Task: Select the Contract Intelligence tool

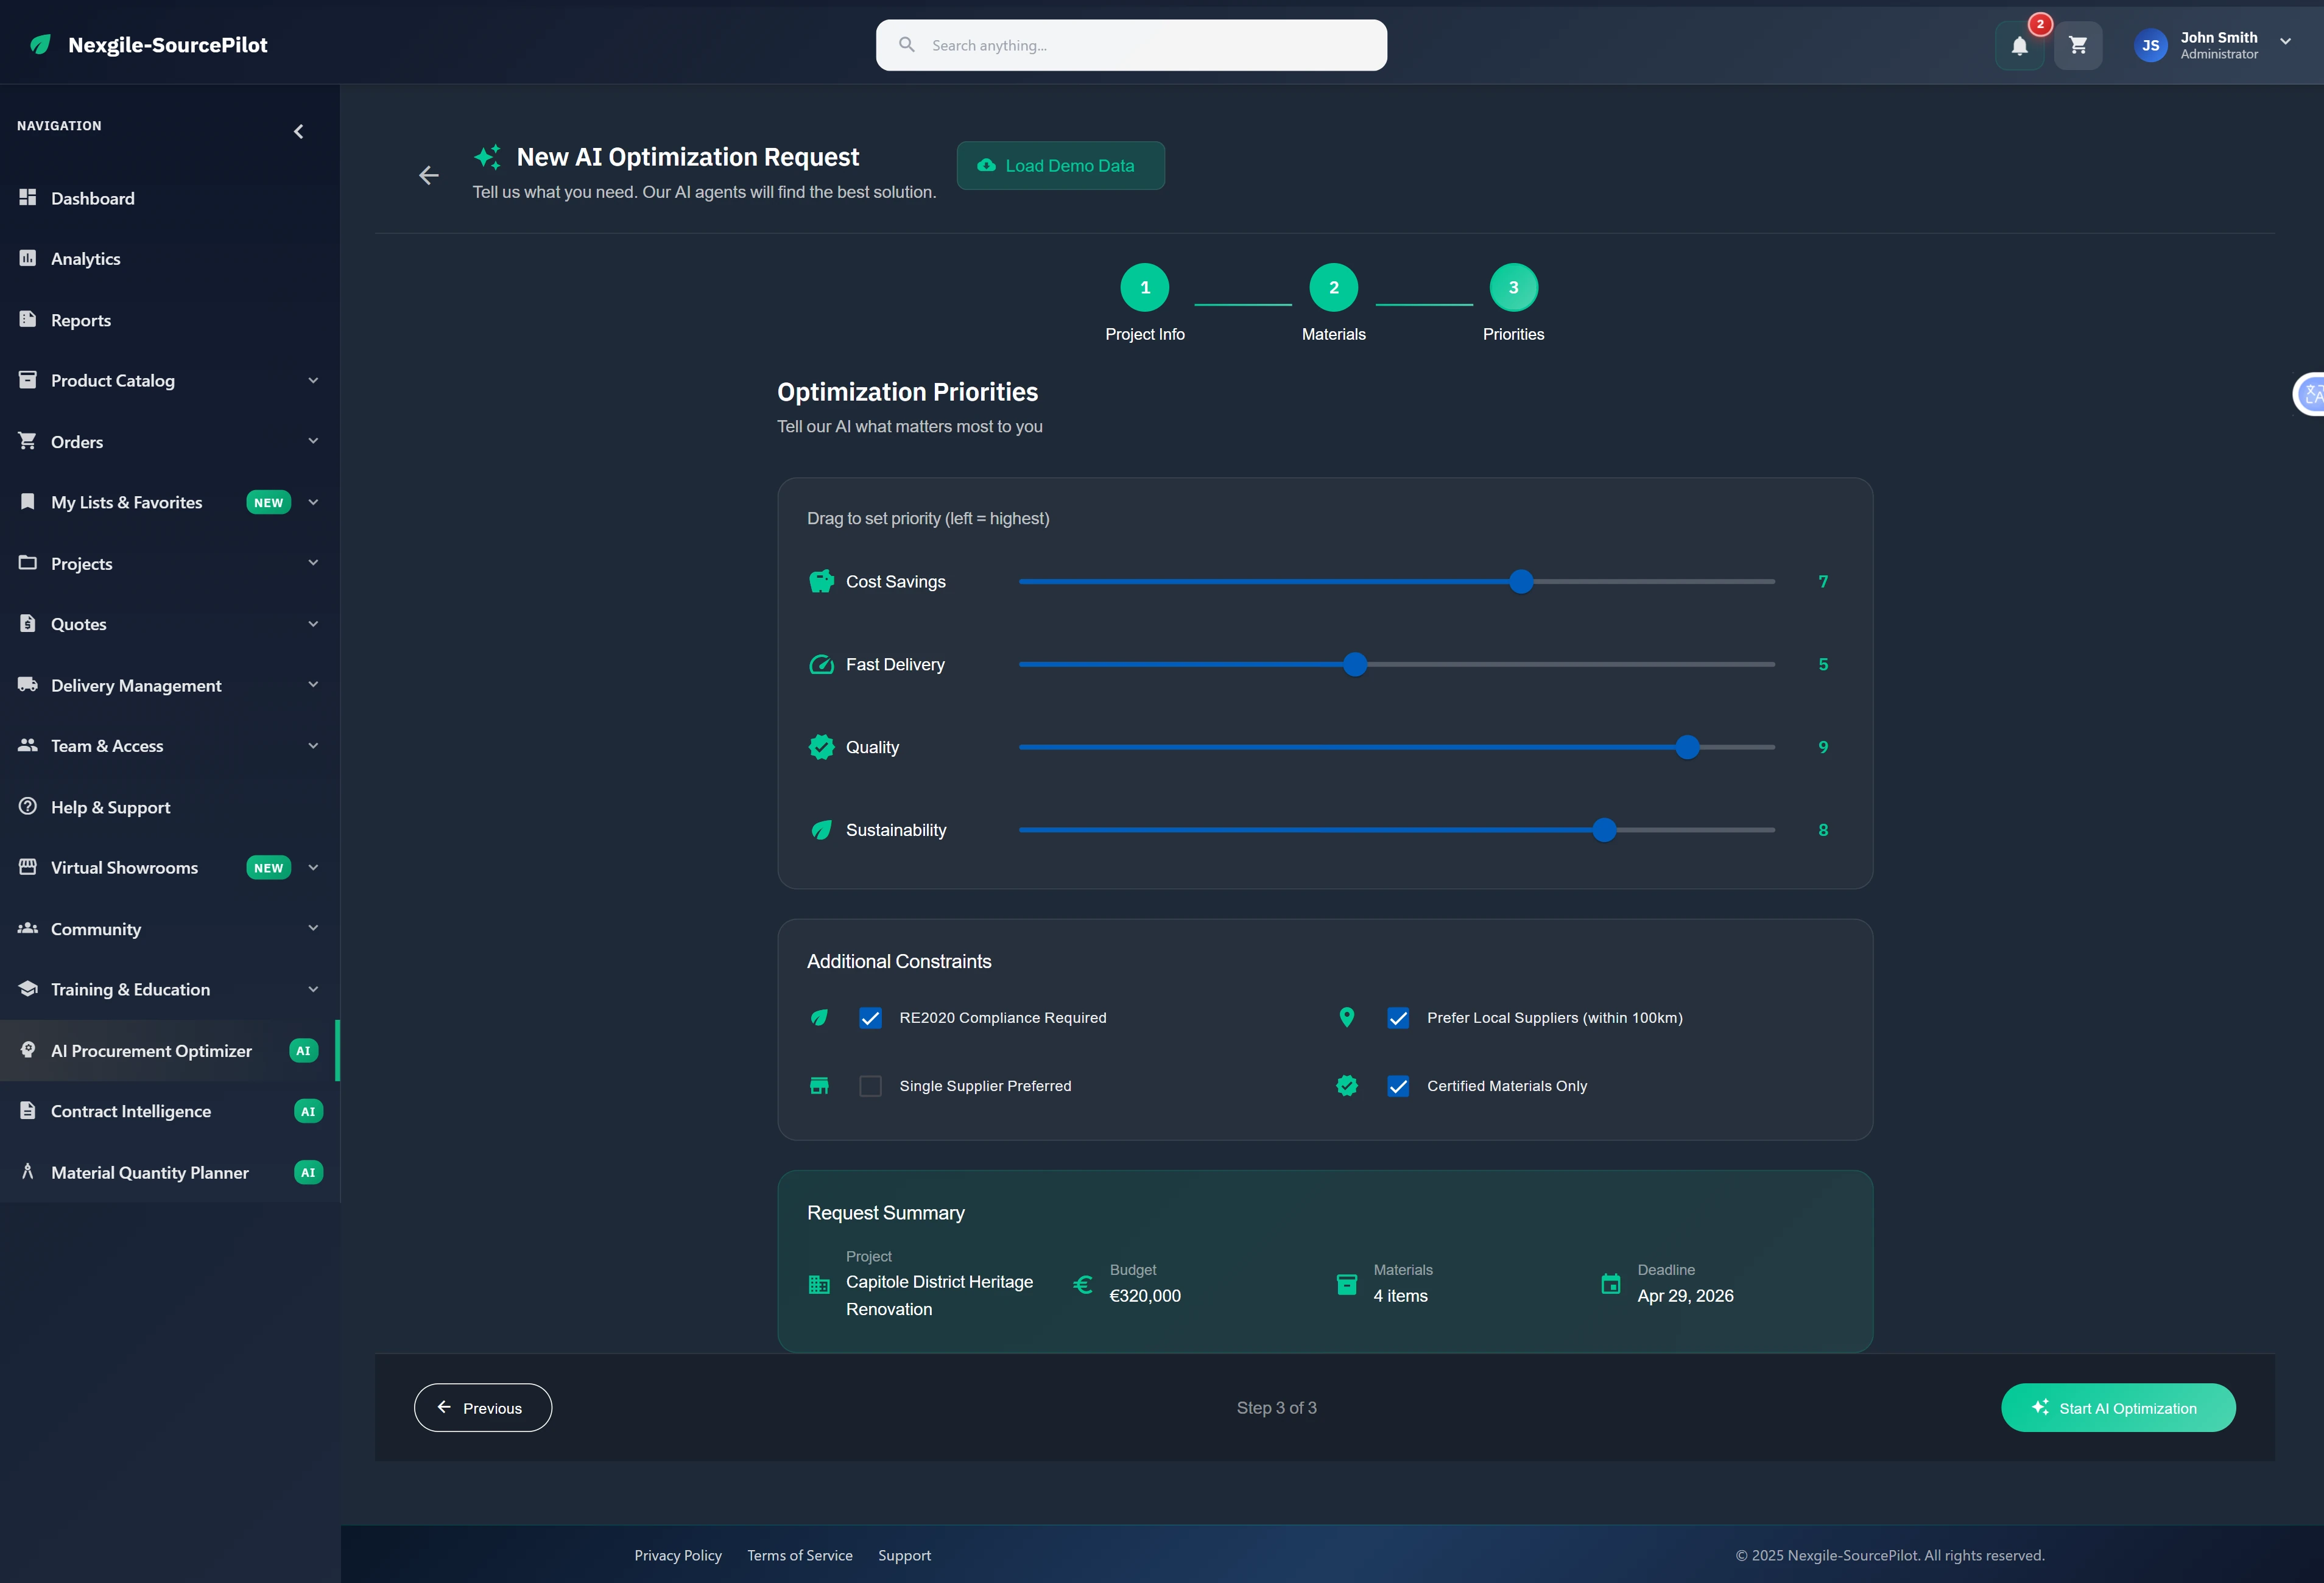Action: tap(131, 1111)
